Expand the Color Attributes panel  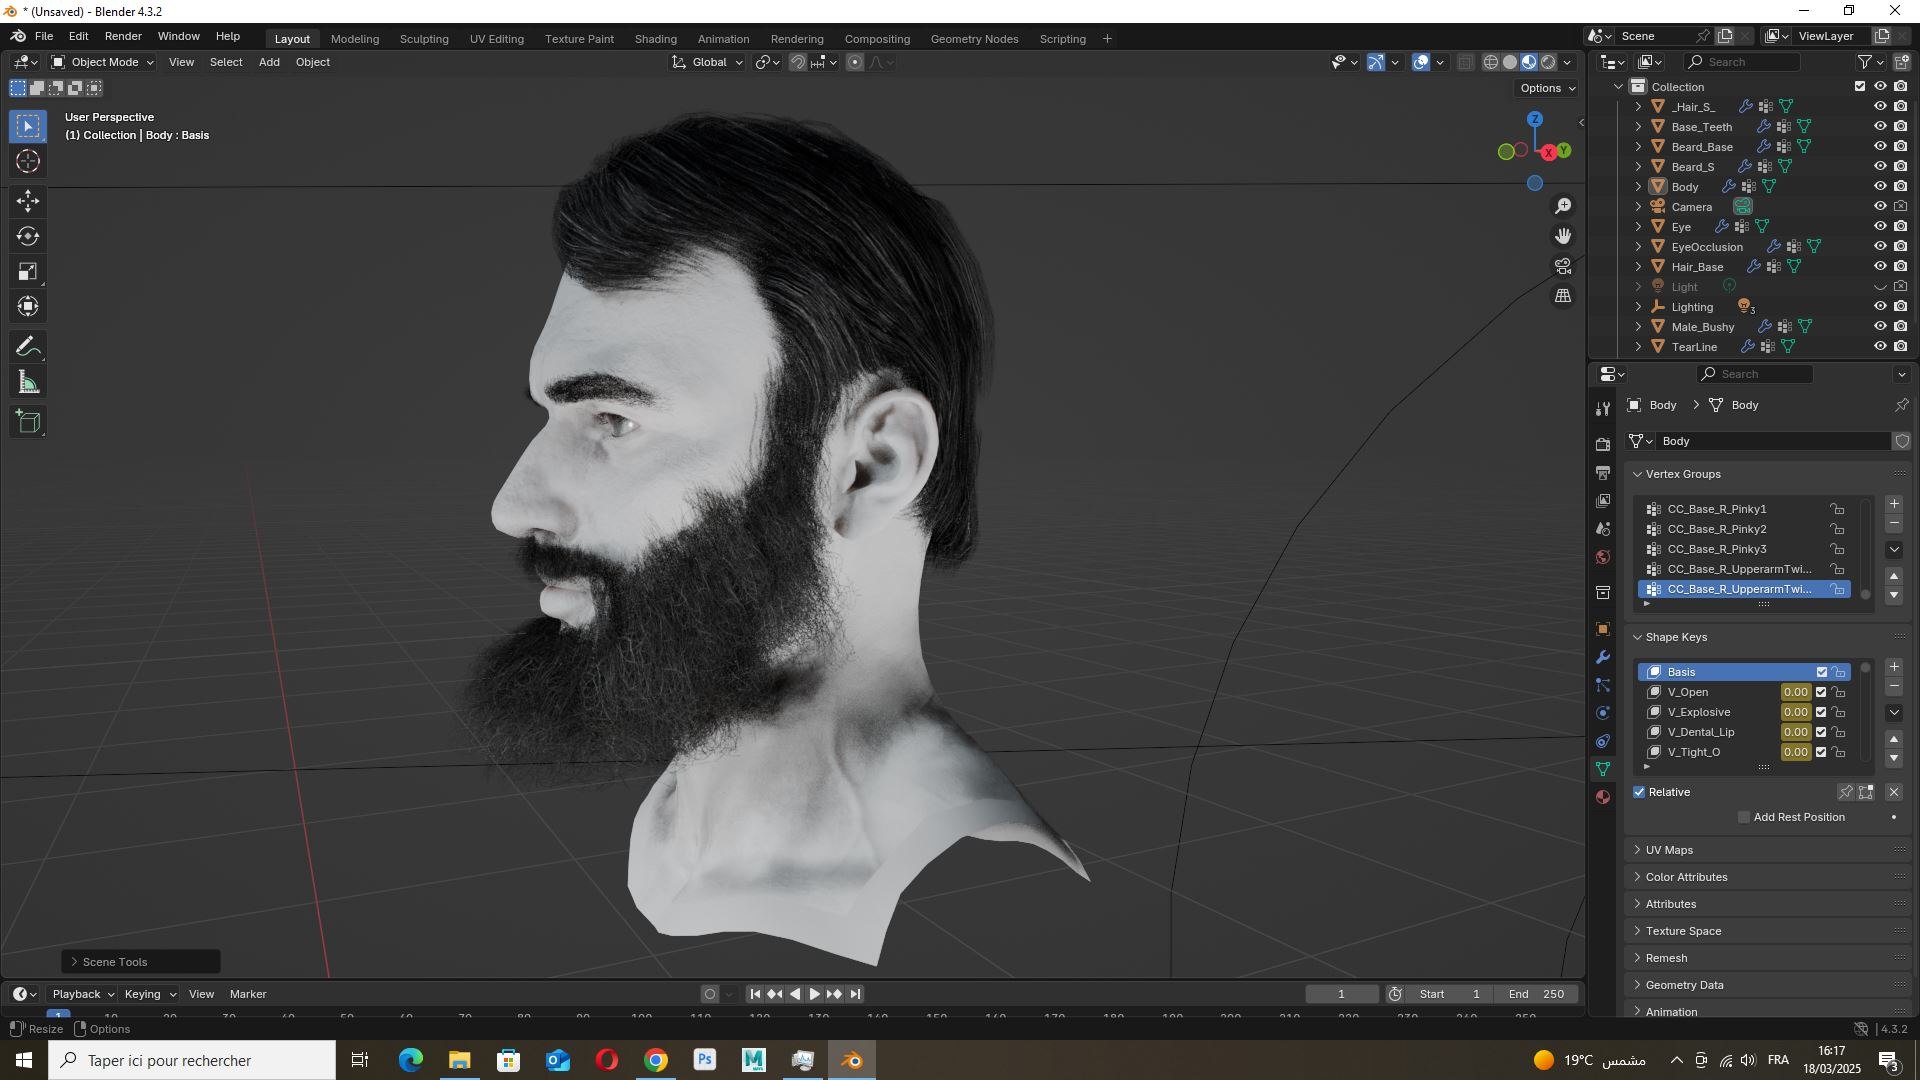point(1686,877)
